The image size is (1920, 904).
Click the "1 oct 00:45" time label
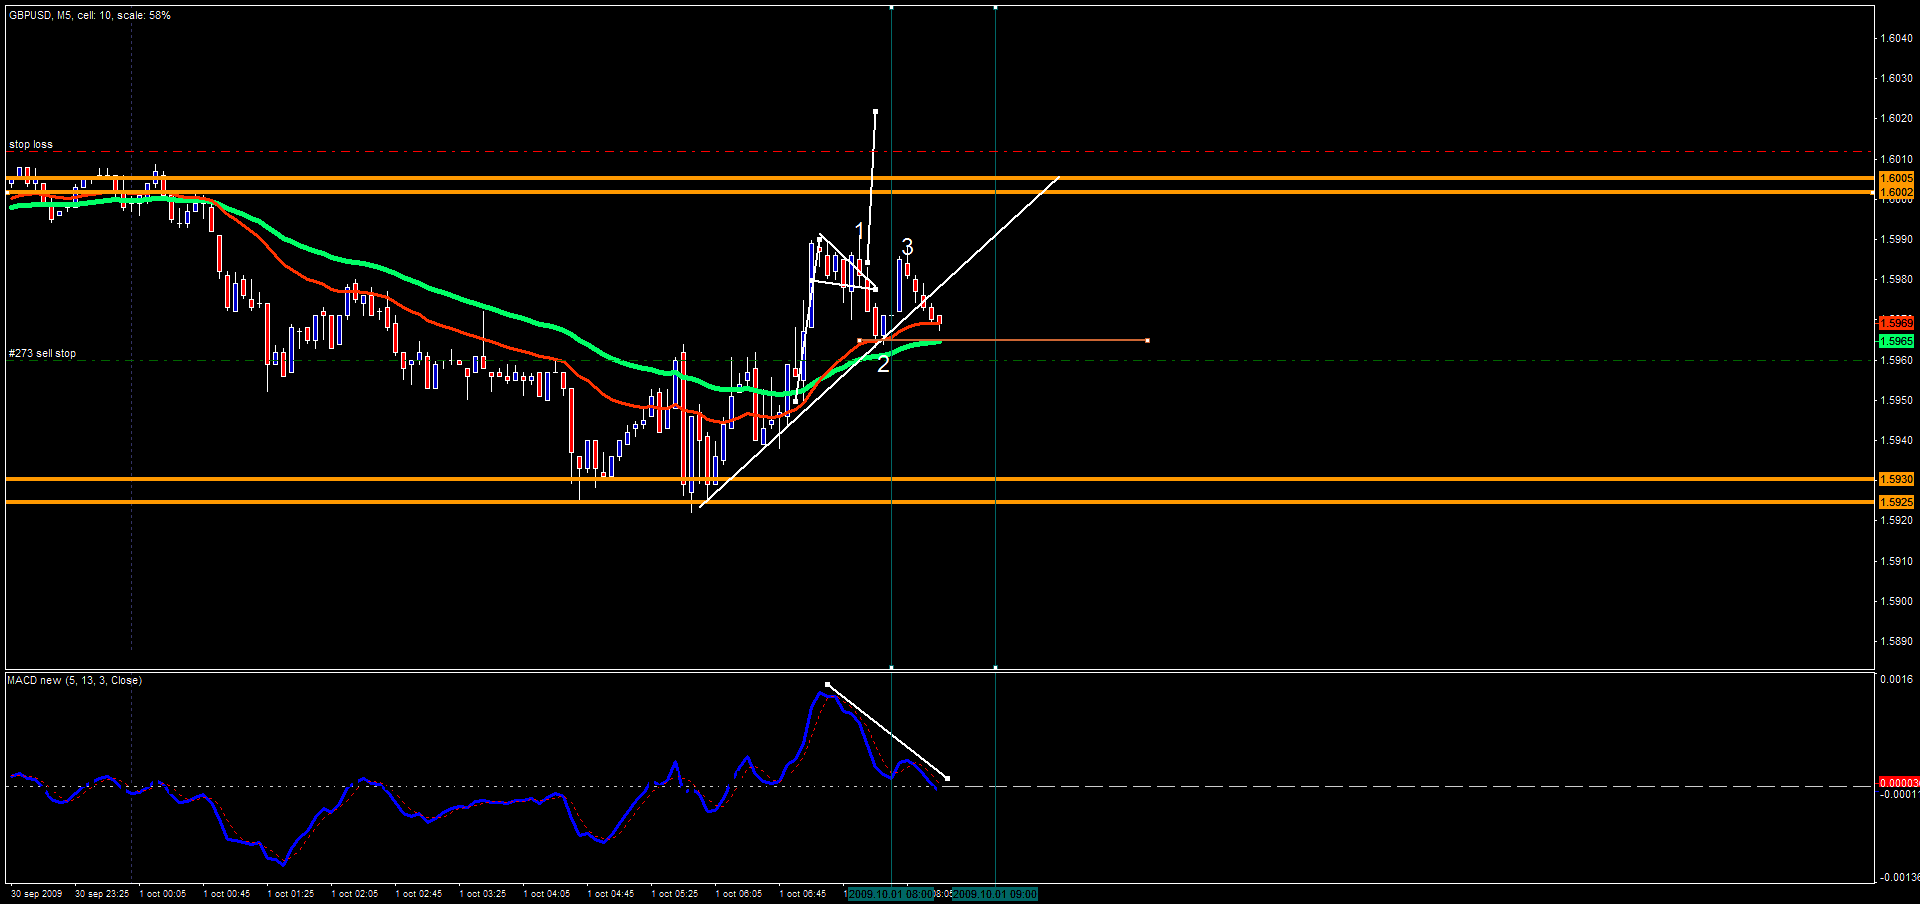[227, 894]
